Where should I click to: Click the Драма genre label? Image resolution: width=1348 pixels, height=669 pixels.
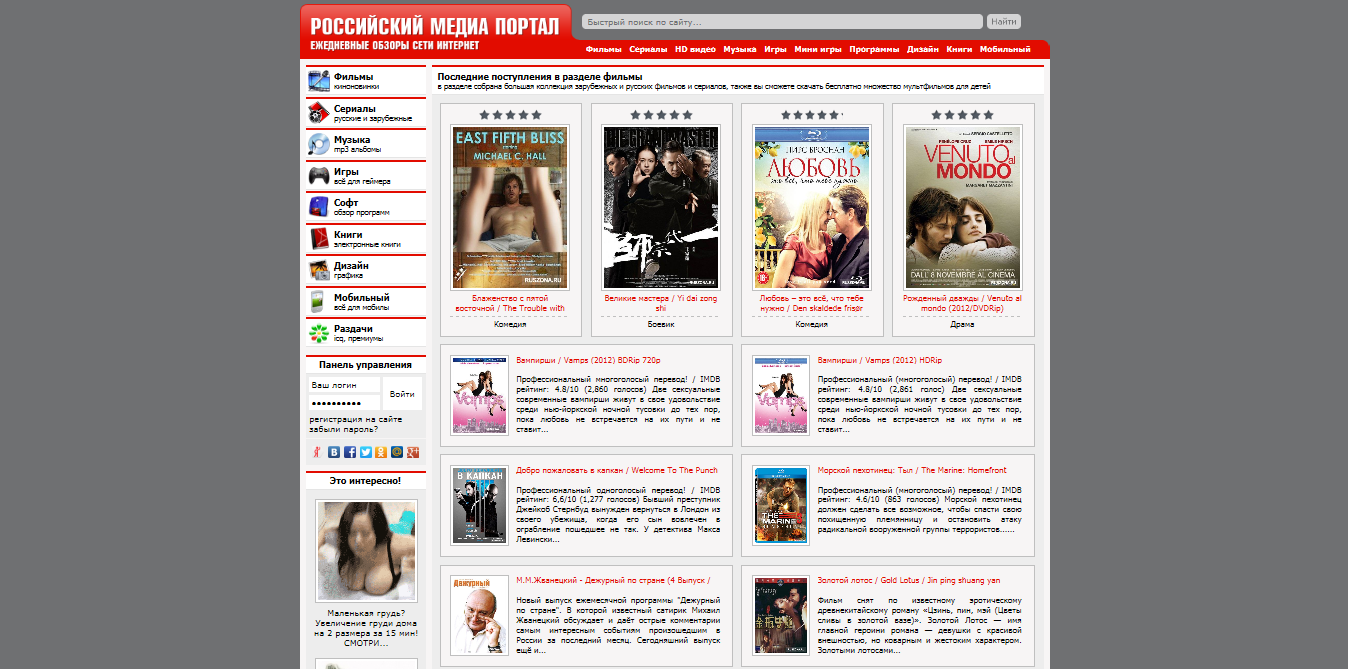[962, 324]
